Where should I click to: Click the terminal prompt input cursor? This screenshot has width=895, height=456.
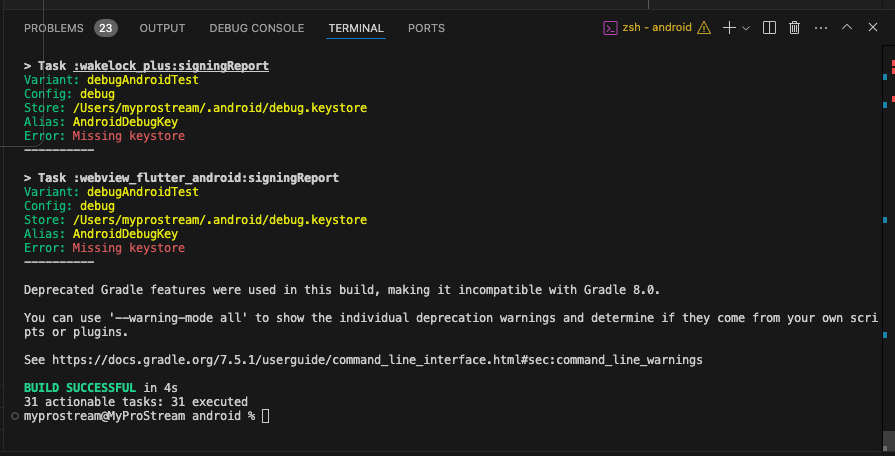tap(265, 416)
